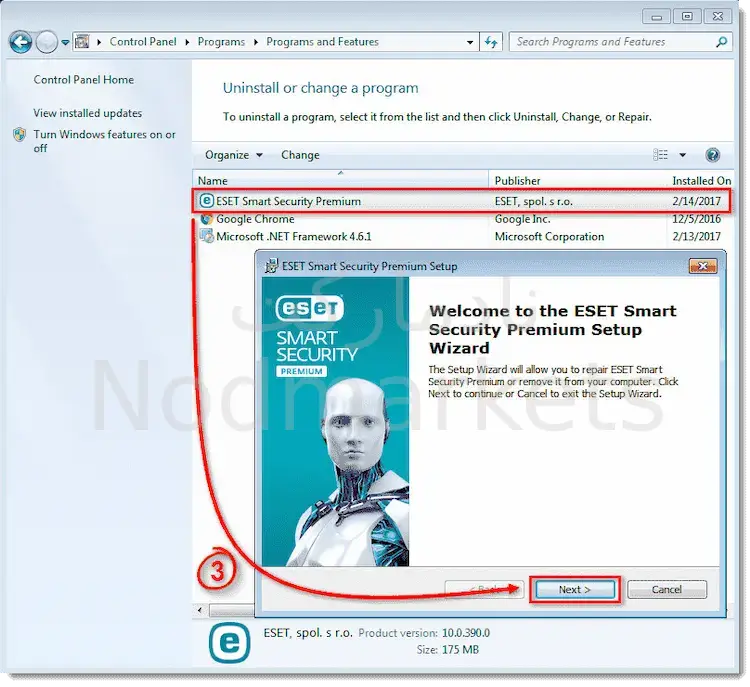
Task: Open View installed updates link
Action: [x=88, y=113]
